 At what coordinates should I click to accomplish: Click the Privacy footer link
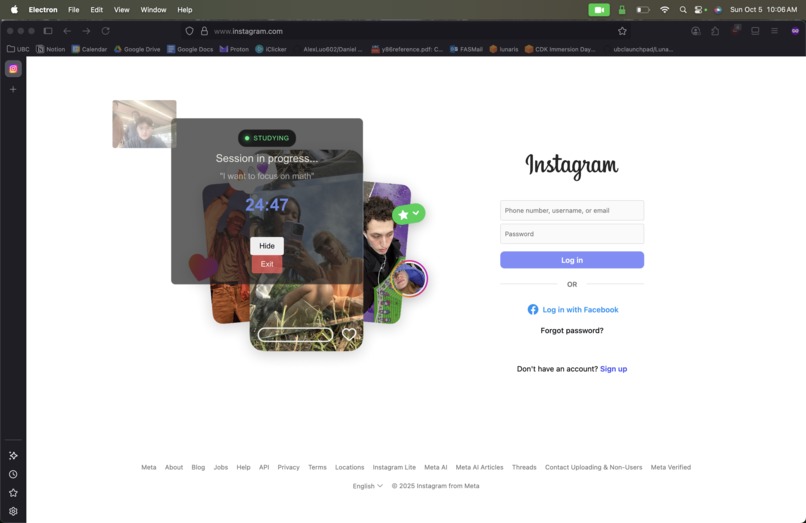click(288, 467)
